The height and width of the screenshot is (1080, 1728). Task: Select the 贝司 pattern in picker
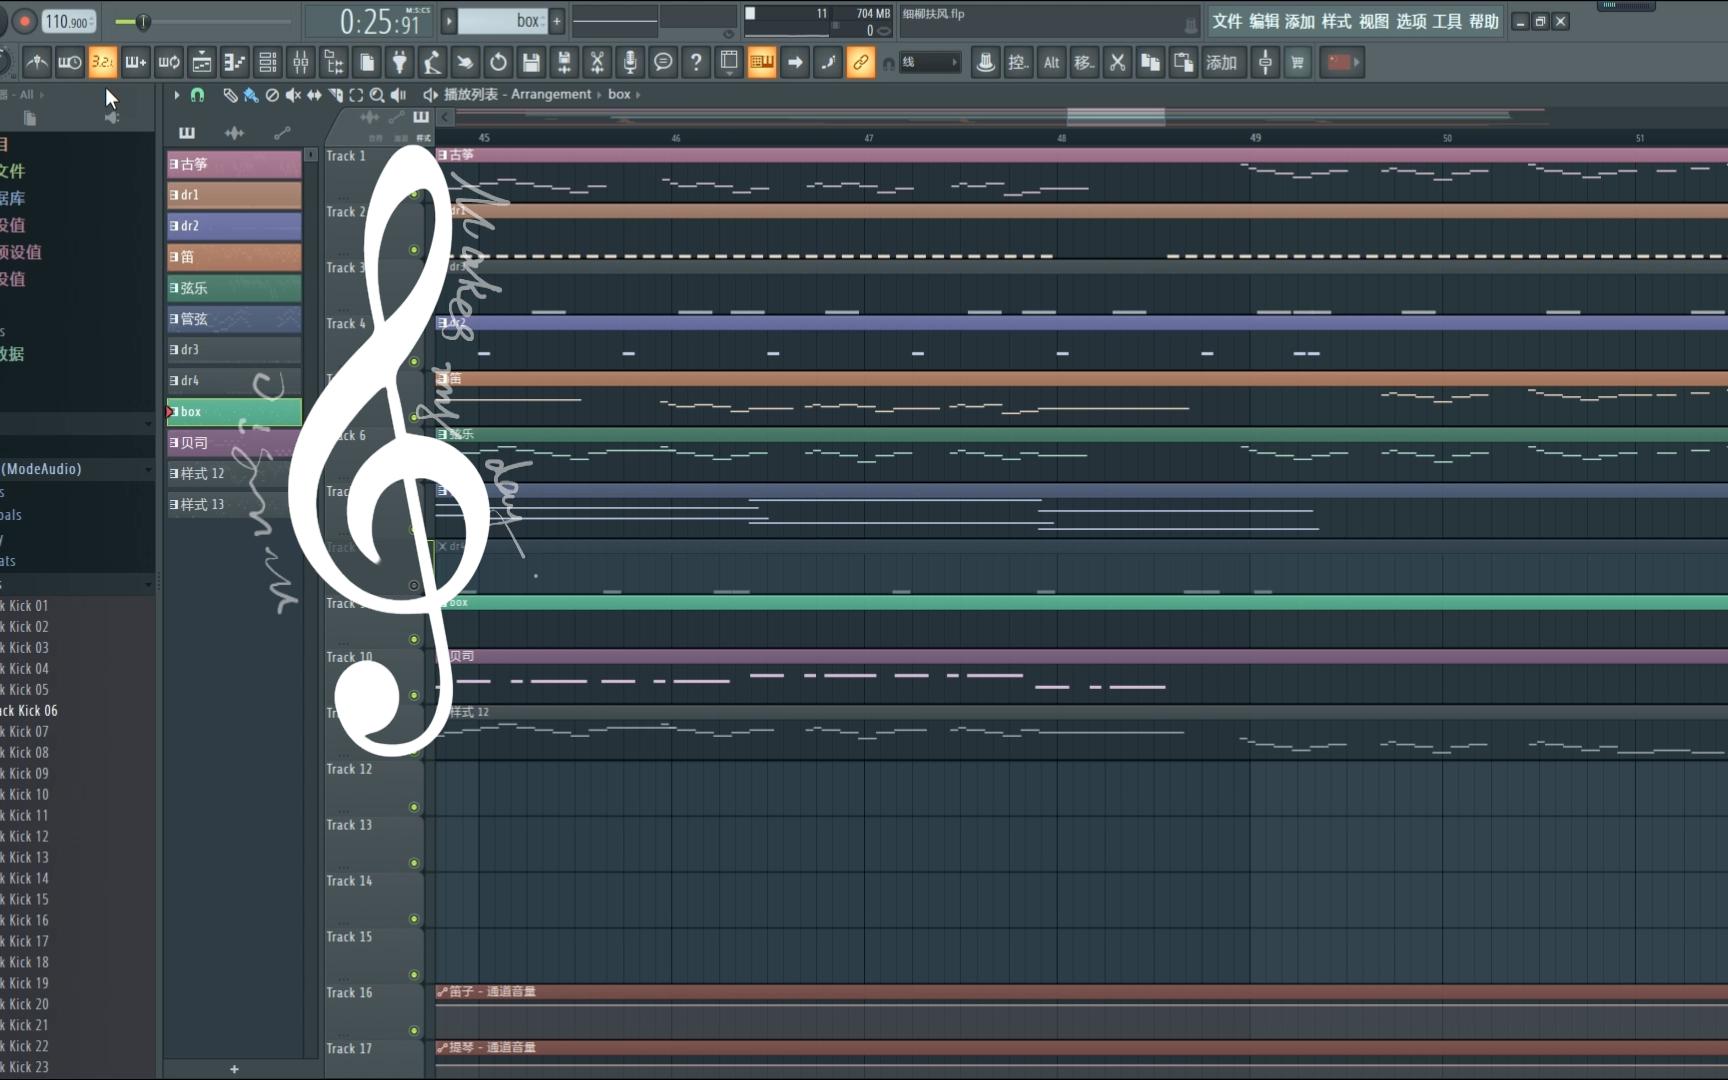pos(234,443)
